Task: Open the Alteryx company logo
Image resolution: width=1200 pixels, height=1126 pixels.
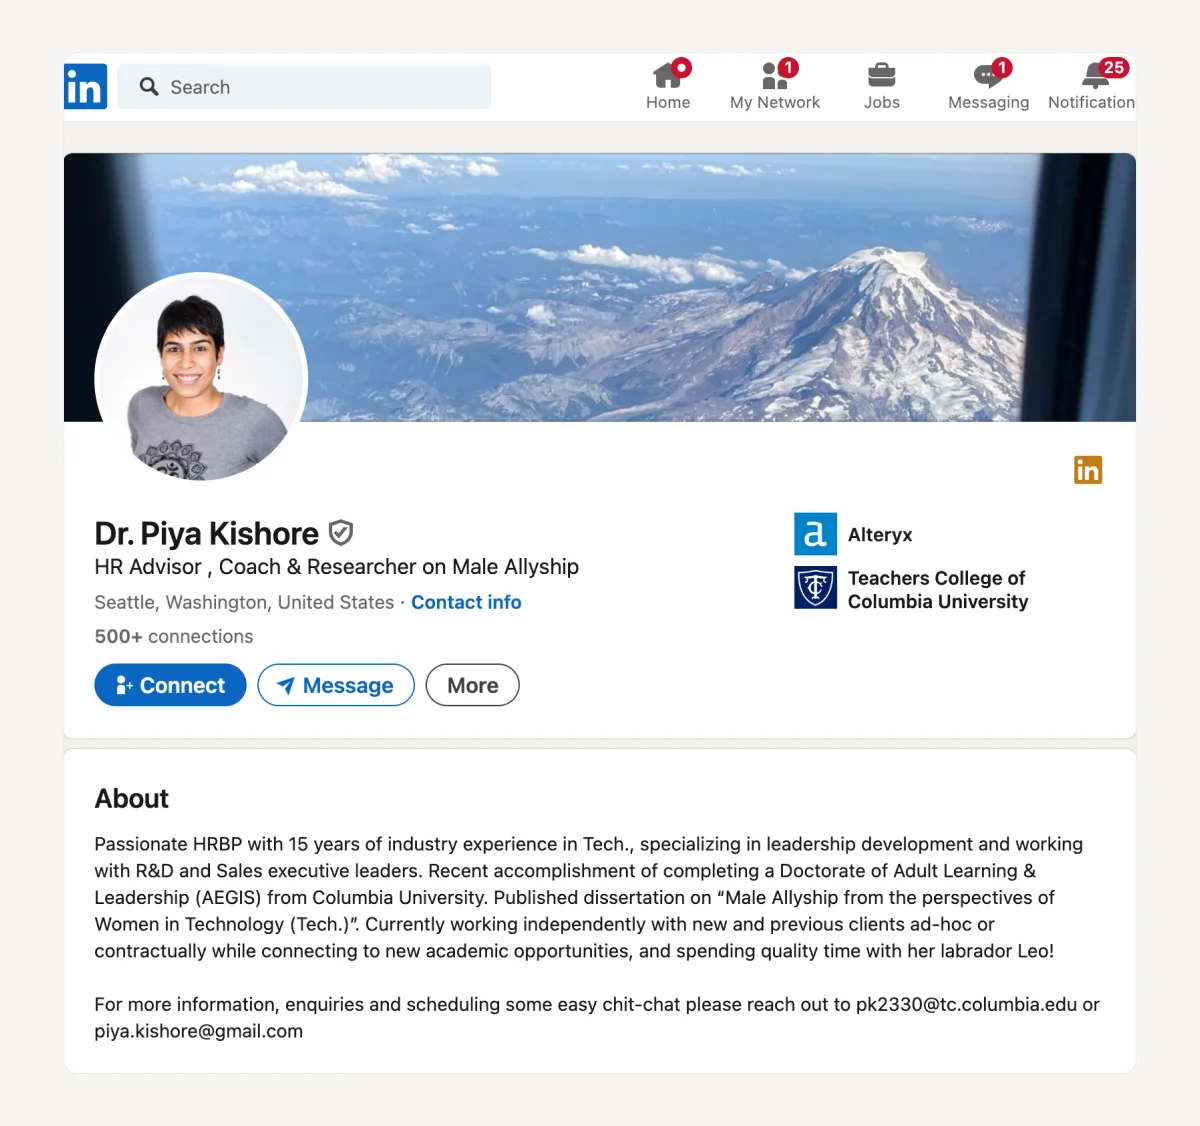Action: point(815,534)
